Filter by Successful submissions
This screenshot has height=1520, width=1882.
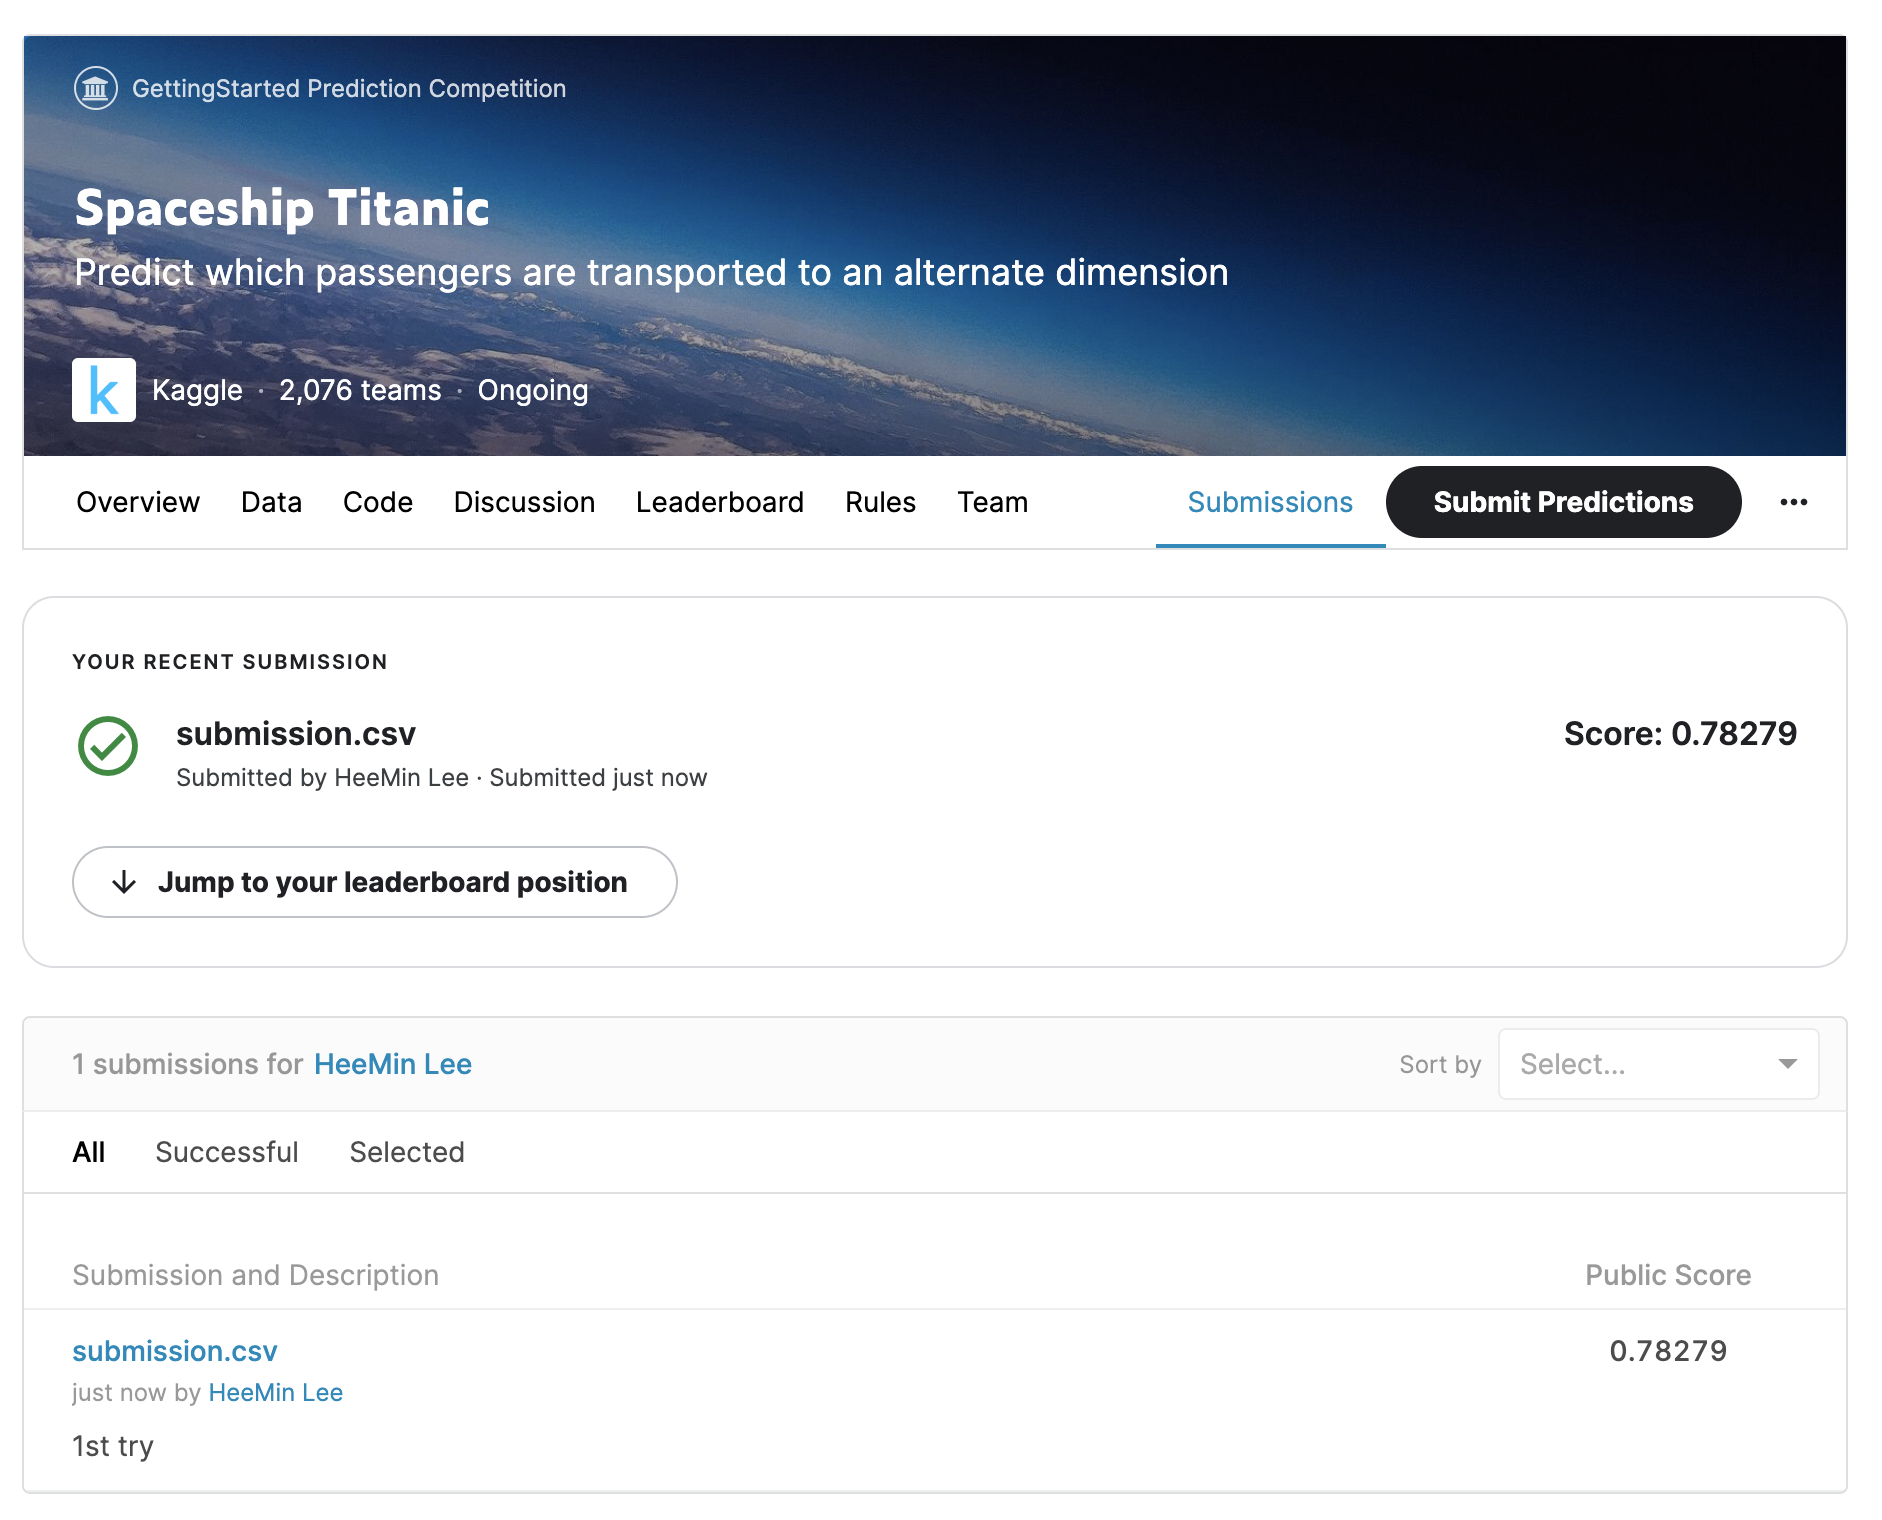227,1152
